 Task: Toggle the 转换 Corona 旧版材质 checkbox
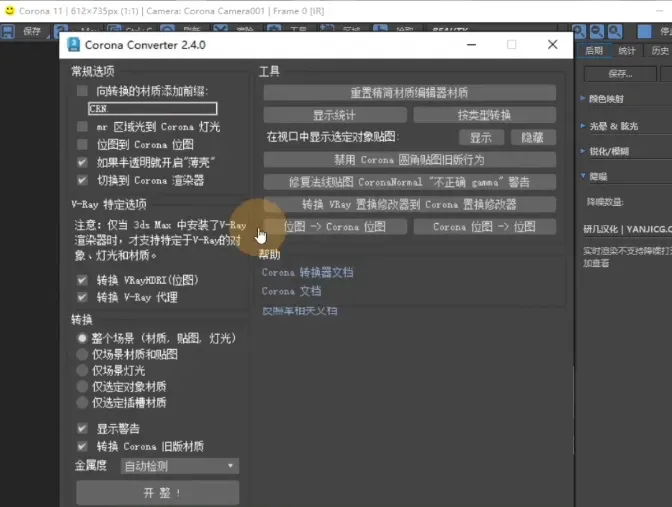[82, 446]
